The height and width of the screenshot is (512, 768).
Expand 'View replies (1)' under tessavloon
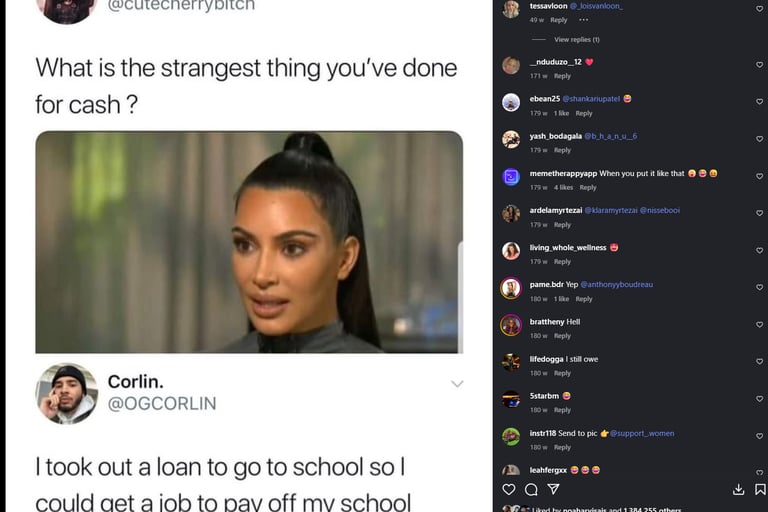coord(576,39)
